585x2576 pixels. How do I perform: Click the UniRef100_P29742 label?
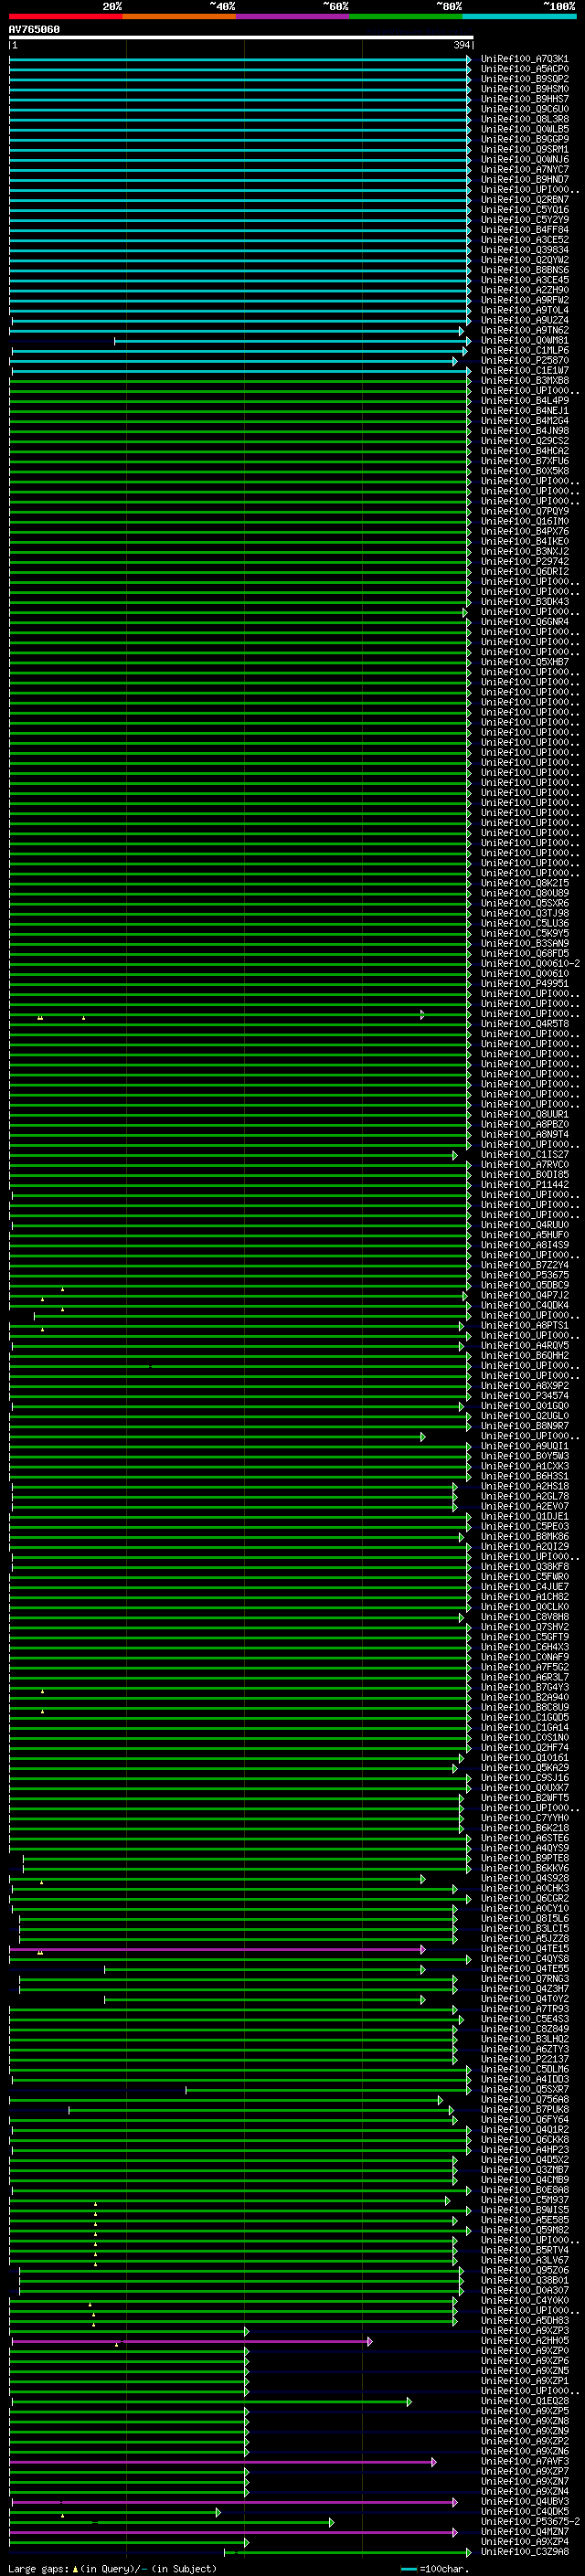click(524, 562)
